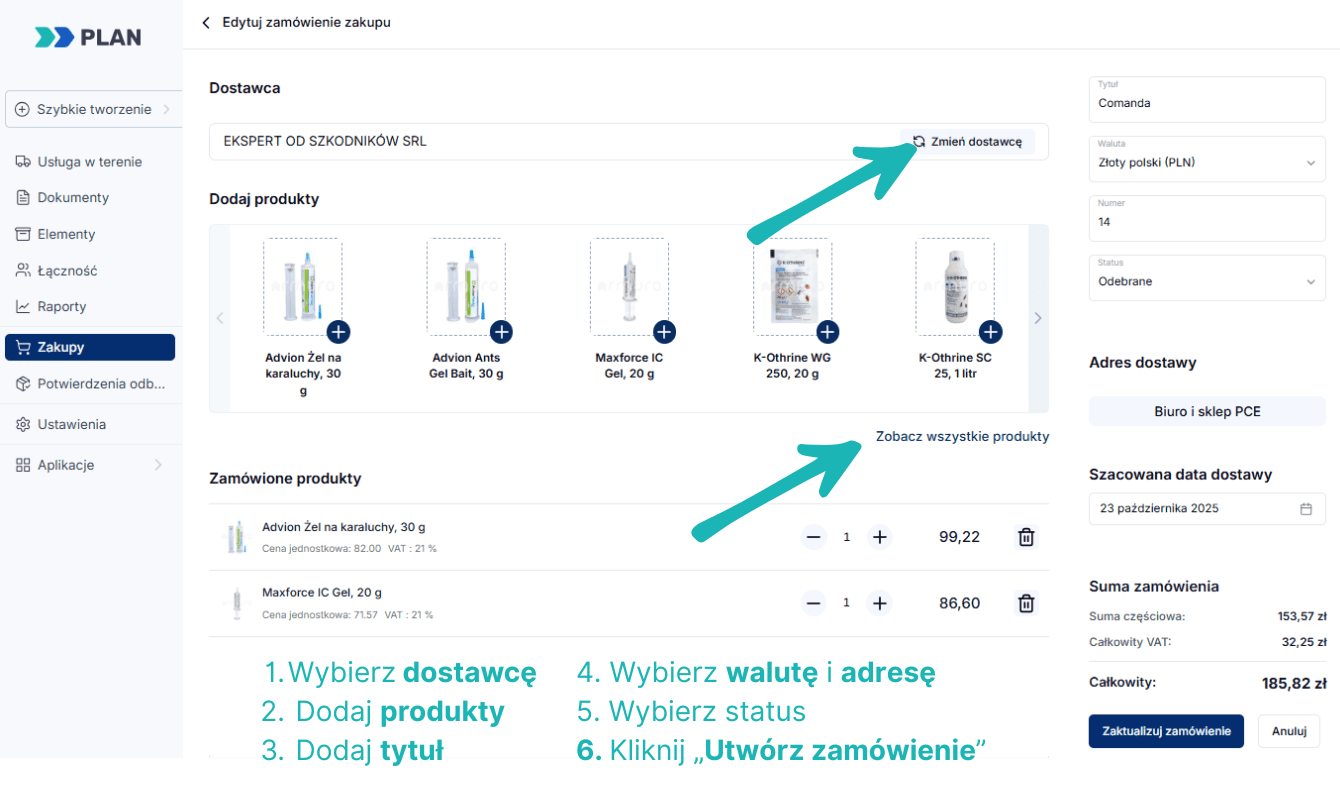
Task: Decrease quantity of Maxforce IC Gel
Action: [814, 603]
